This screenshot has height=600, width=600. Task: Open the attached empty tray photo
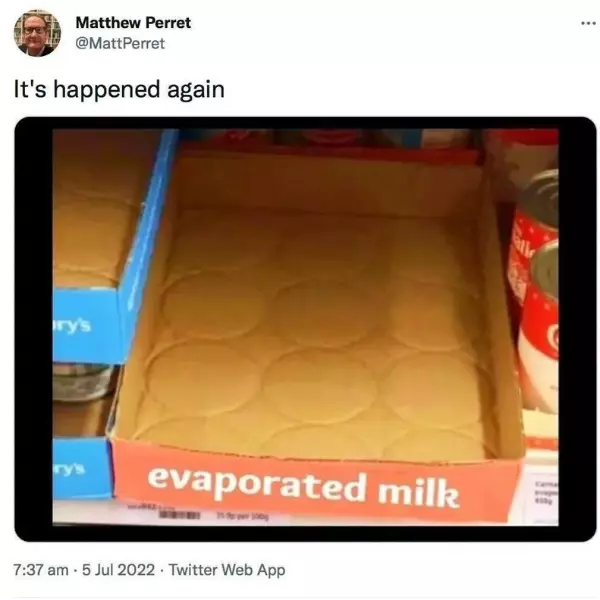(305, 329)
